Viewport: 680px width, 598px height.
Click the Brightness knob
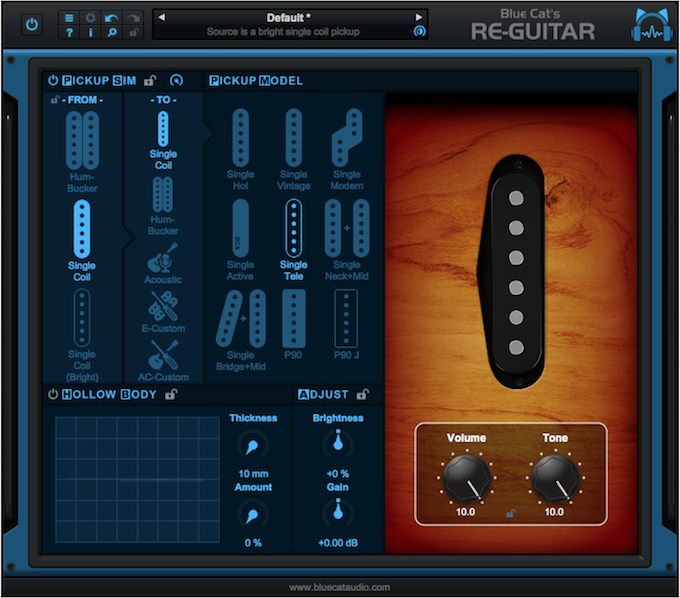click(338, 444)
